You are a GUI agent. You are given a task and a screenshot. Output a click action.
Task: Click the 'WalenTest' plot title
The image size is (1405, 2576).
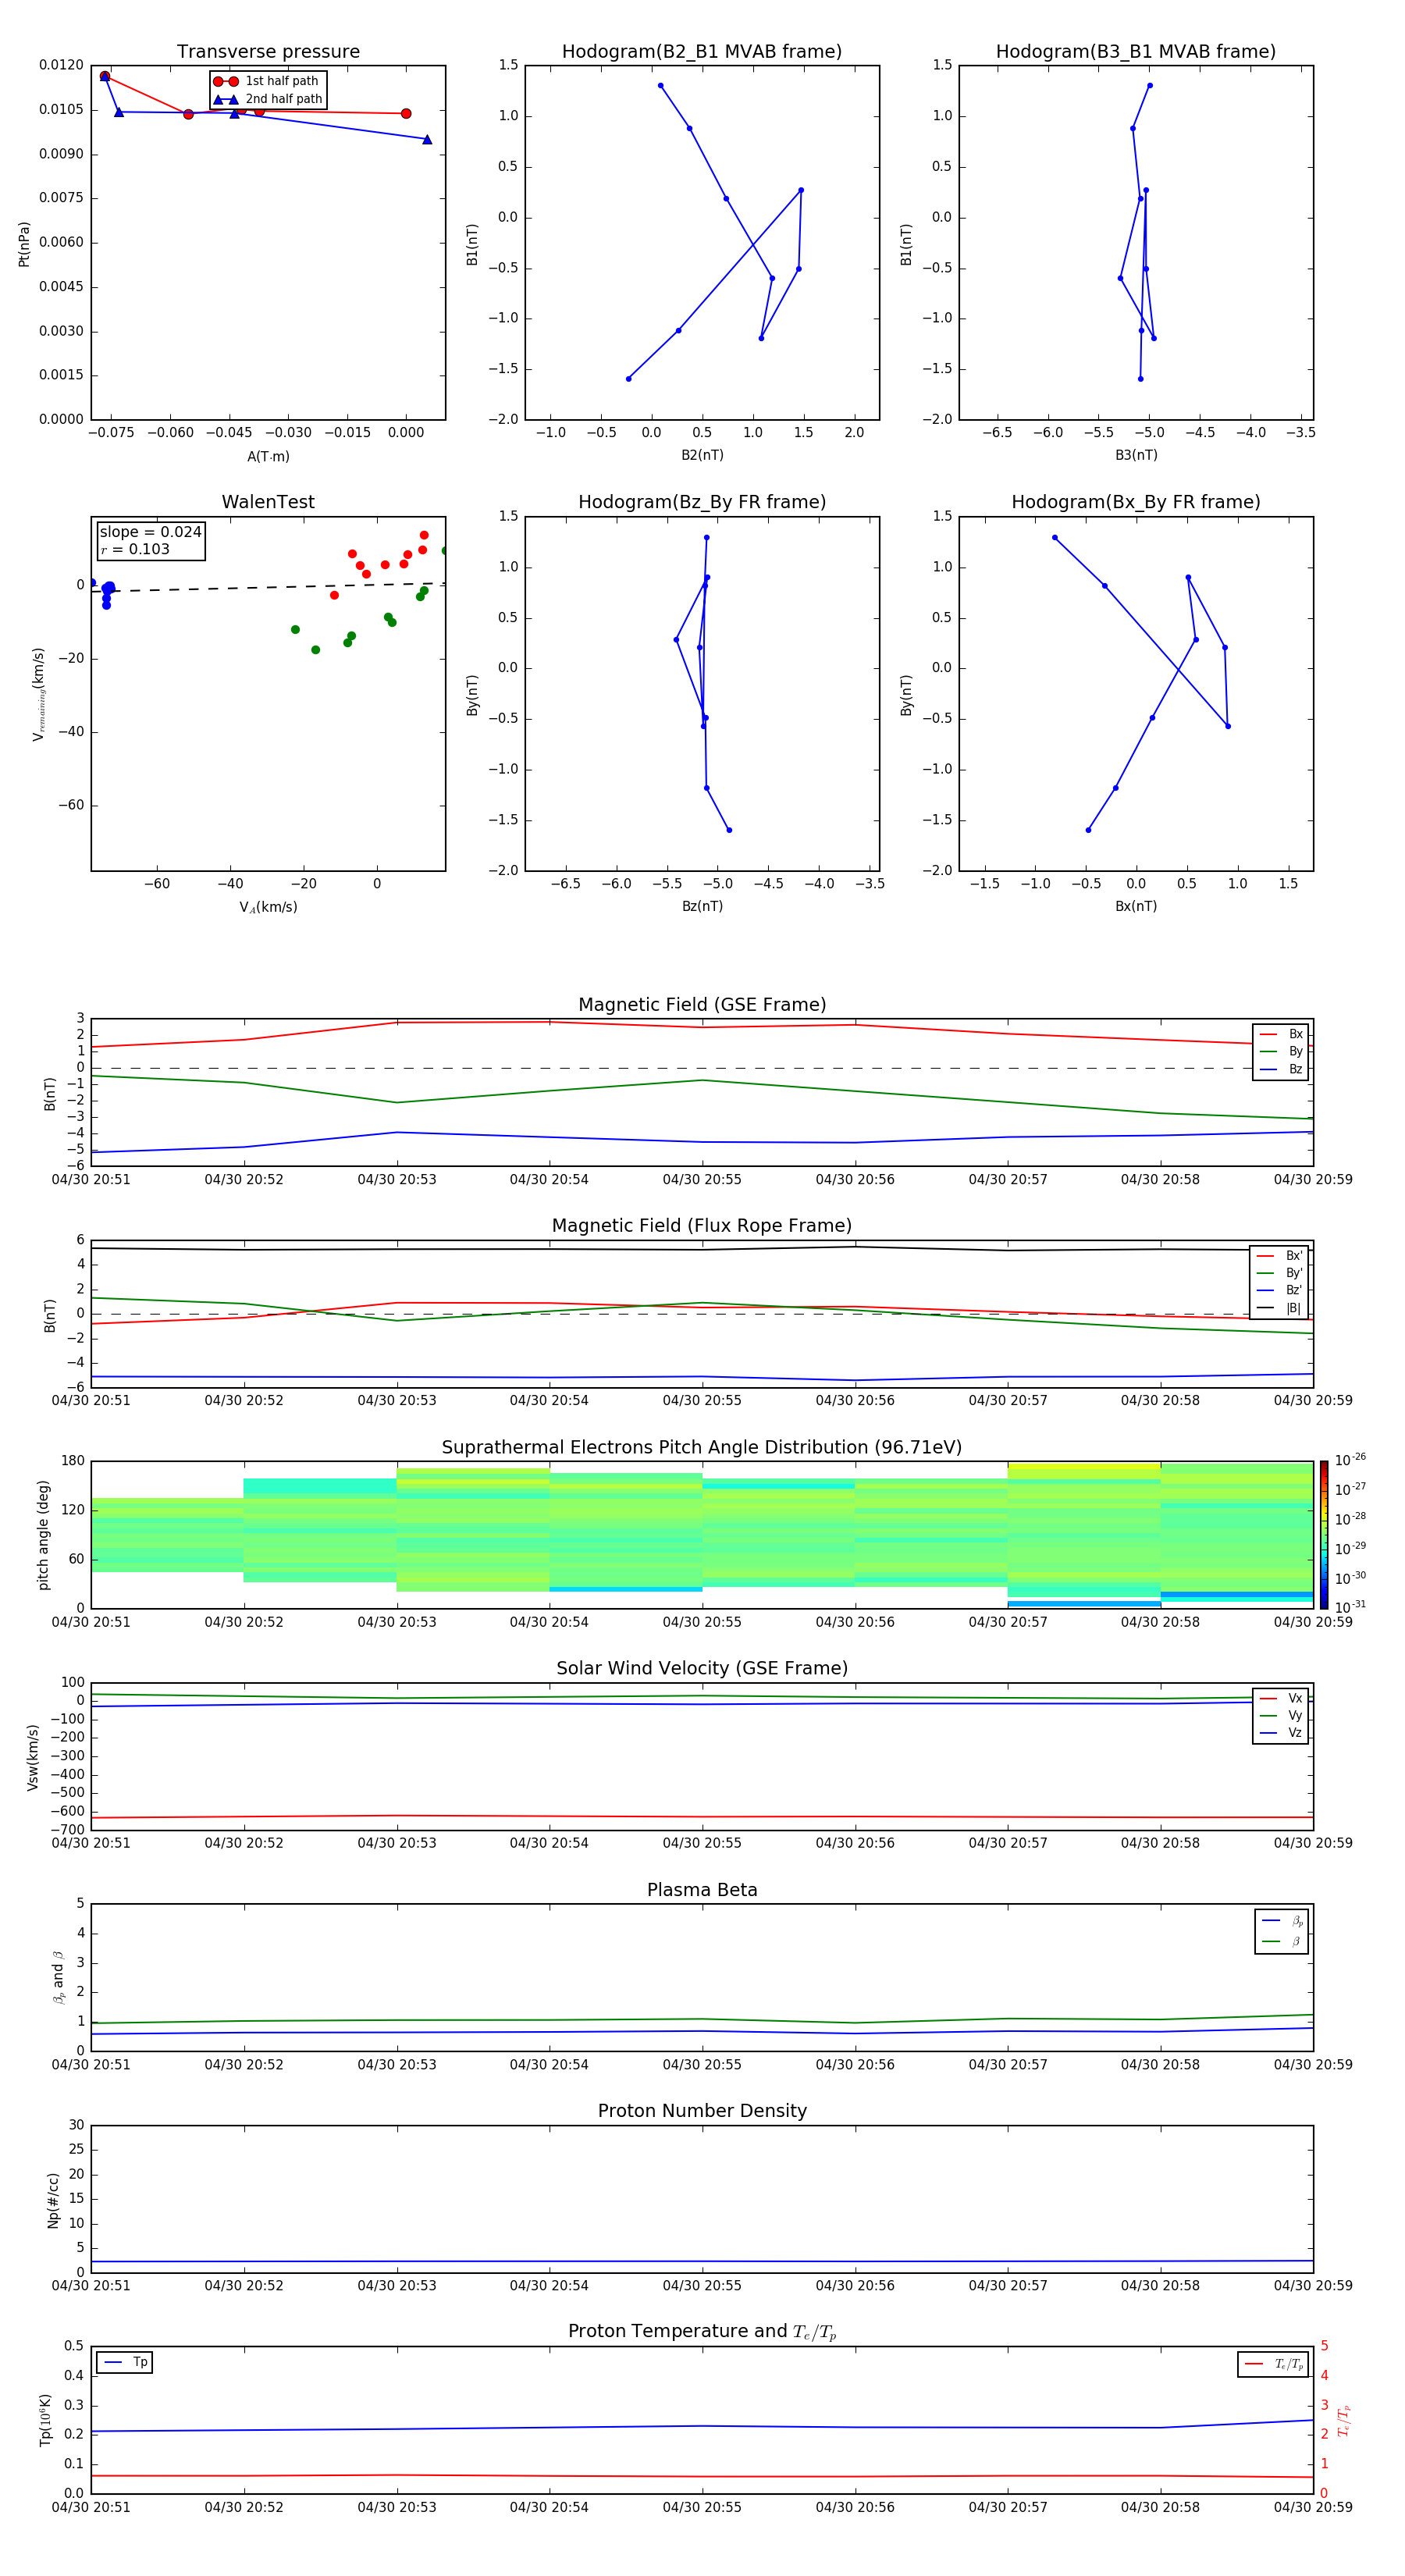click(x=268, y=502)
